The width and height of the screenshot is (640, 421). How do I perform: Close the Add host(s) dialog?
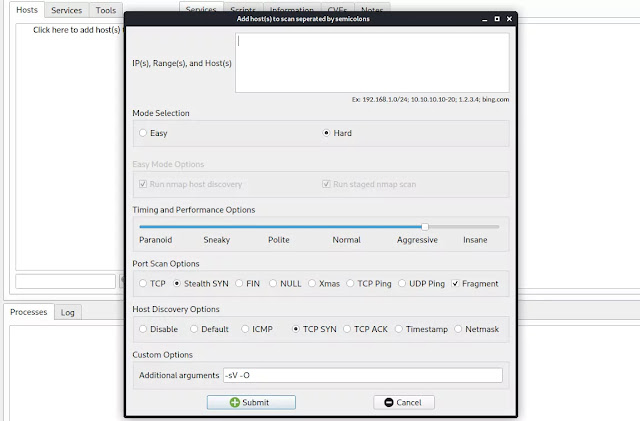tap(509, 19)
